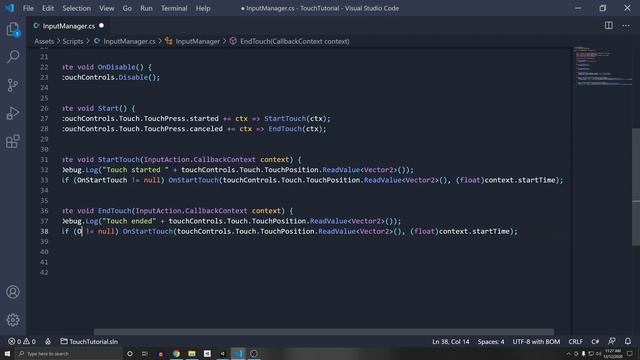Image resolution: width=640 pixels, height=360 pixels.
Task: Open the Source Control view
Action: [x=13, y=85]
